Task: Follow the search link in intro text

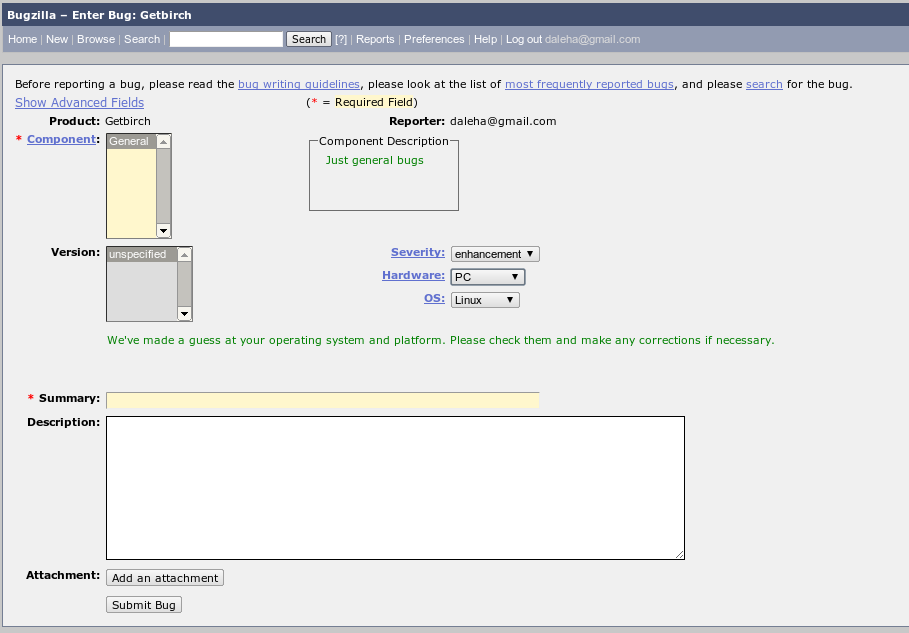Action: (764, 84)
